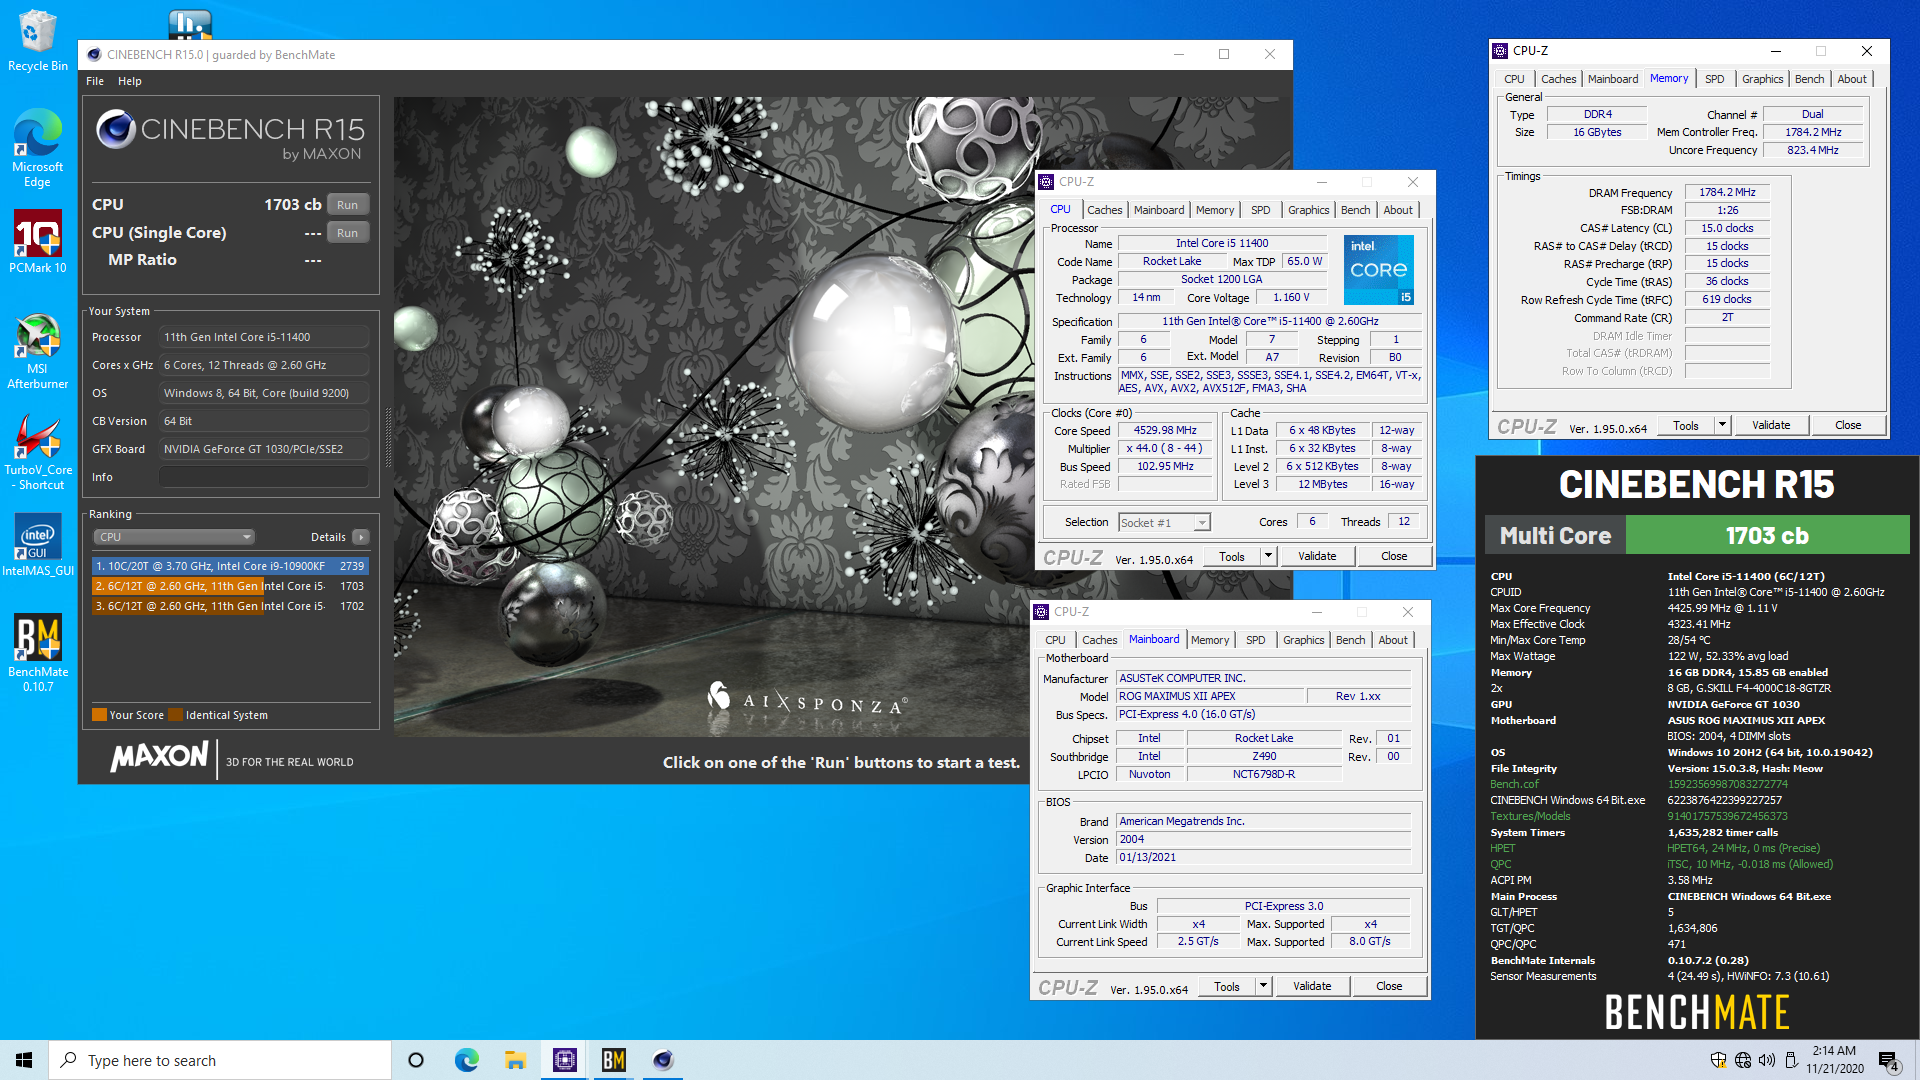Select ranking entry for i9-10900KF
The width and height of the screenshot is (1920, 1080).
(x=230, y=566)
